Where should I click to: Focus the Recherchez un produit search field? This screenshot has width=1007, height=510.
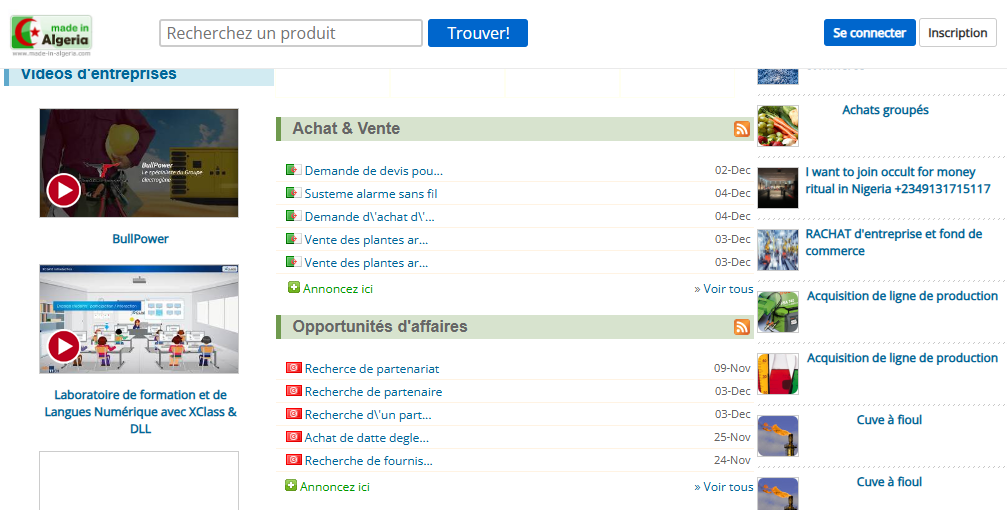pos(291,33)
